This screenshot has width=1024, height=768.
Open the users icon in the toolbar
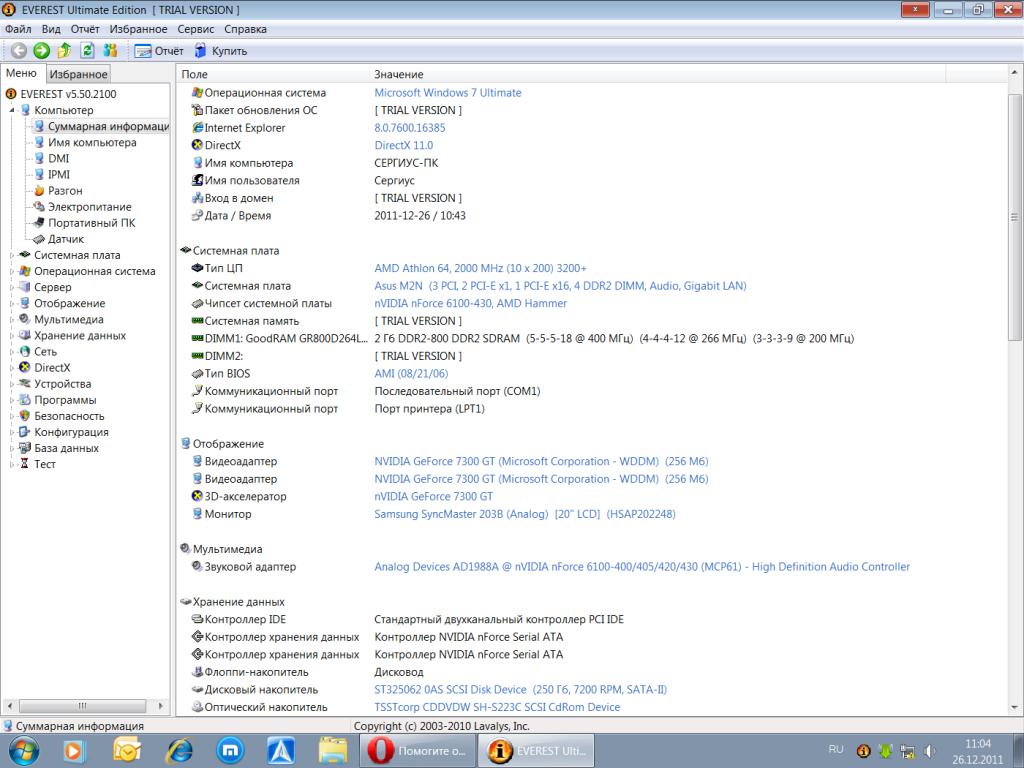click(x=110, y=50)
